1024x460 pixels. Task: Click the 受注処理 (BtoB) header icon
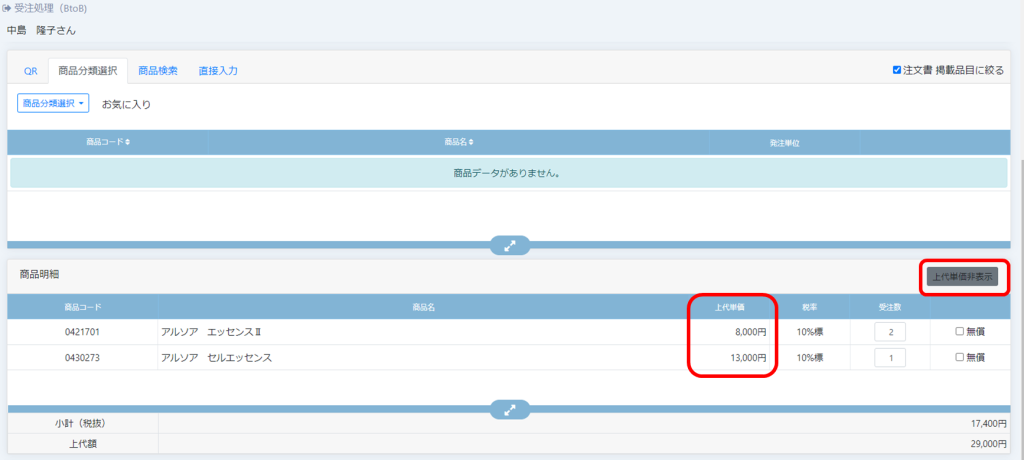tap(7, 8)
